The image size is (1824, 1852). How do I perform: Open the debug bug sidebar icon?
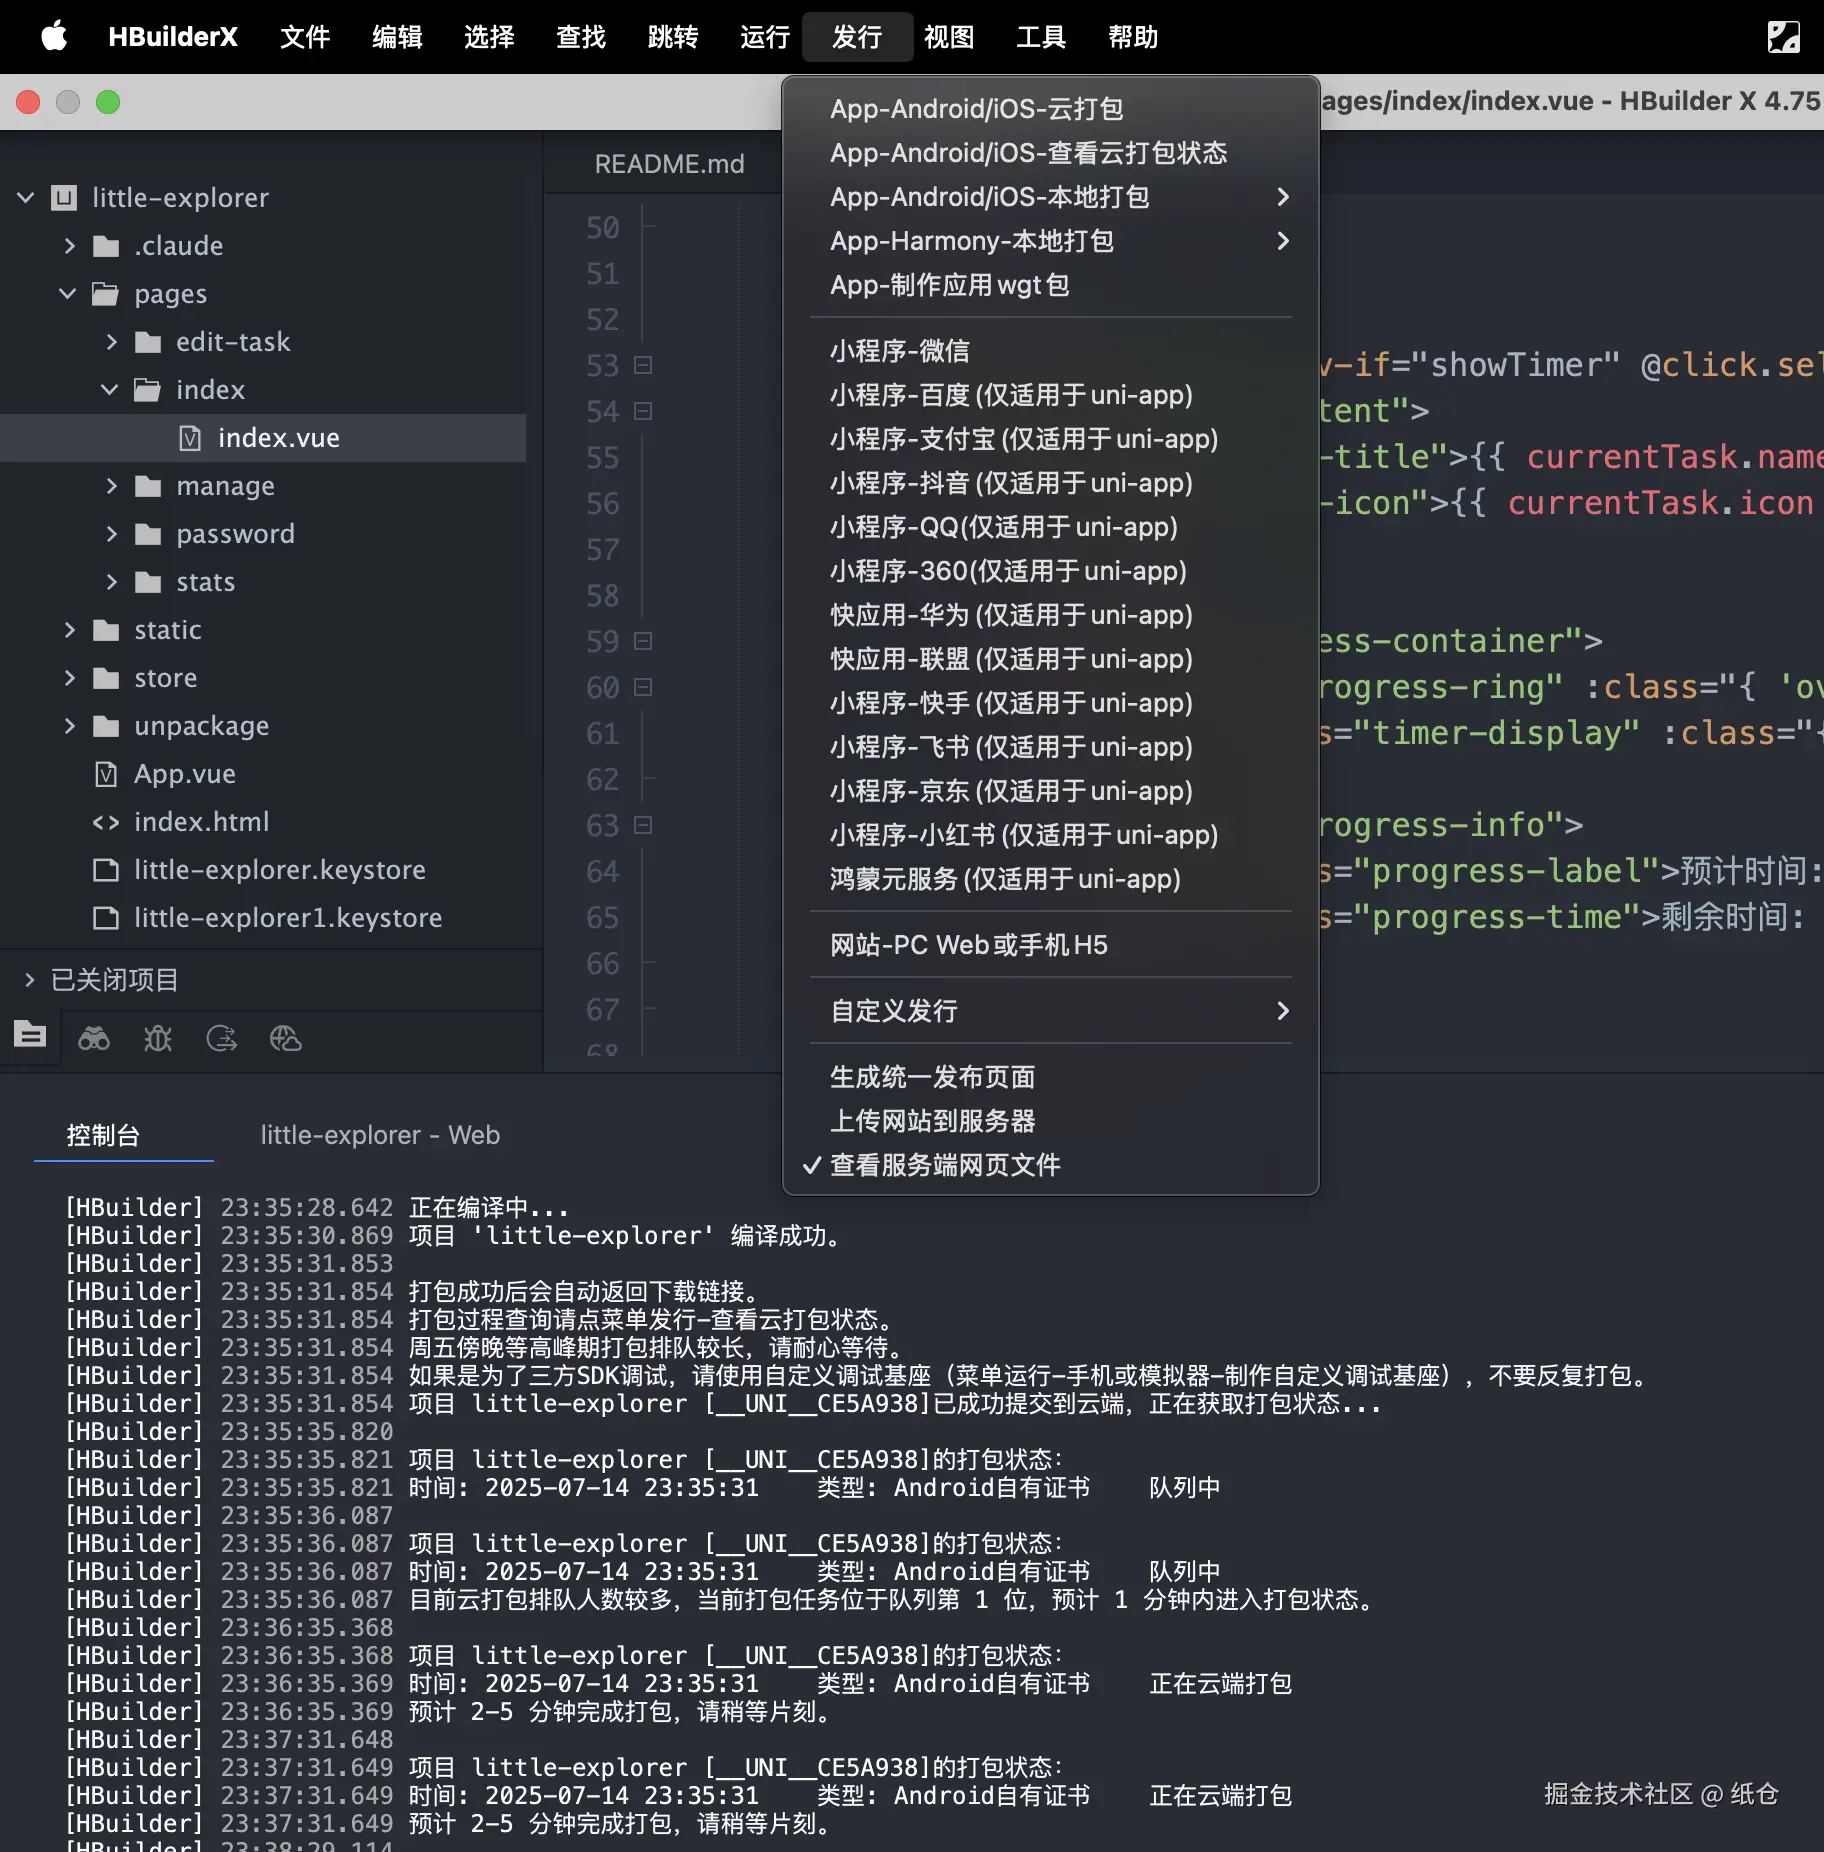pos(158,1038)
